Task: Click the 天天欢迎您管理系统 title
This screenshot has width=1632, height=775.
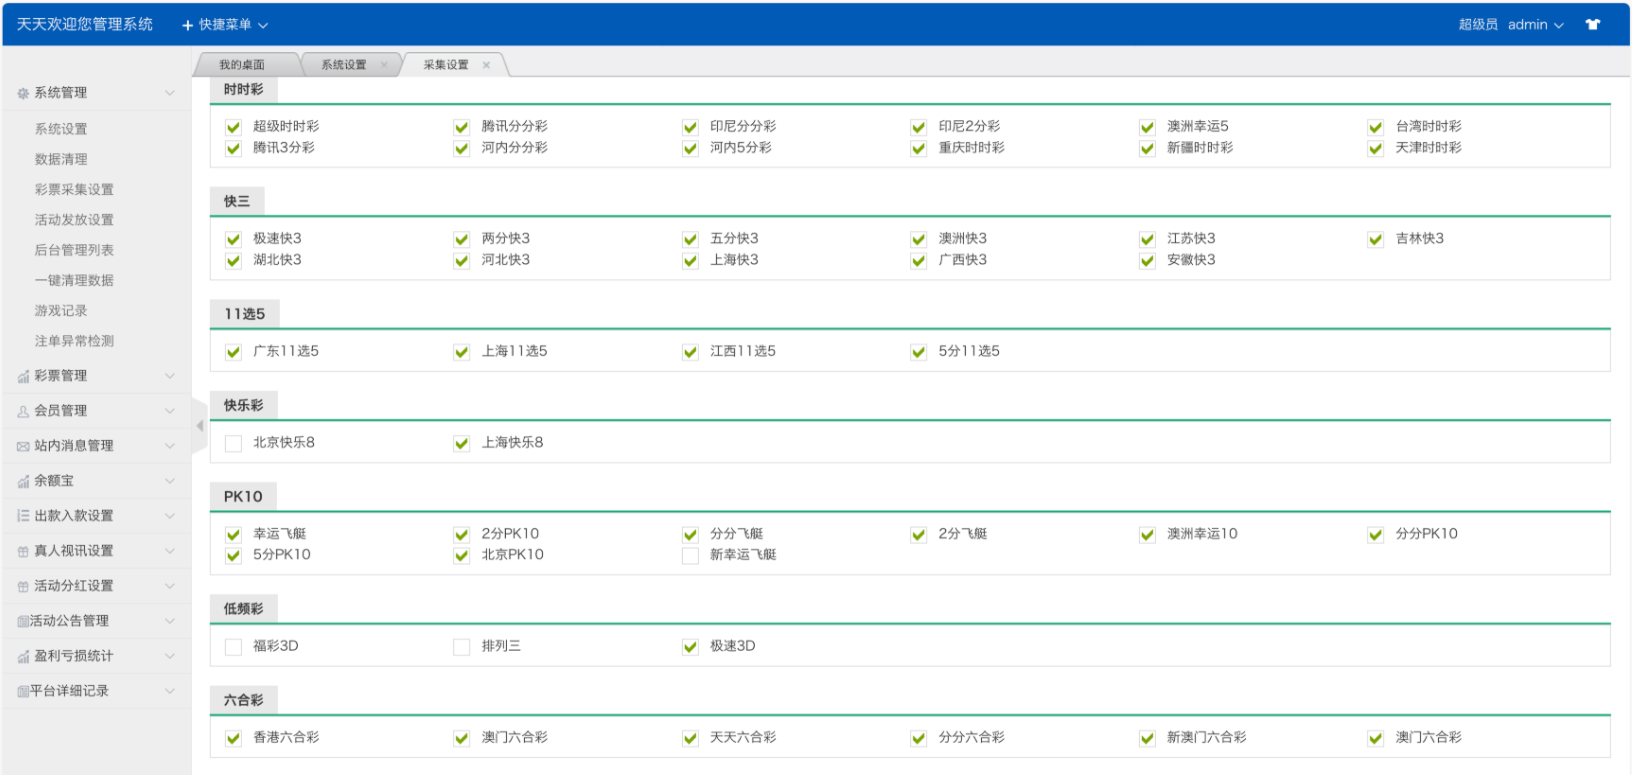Action: click(x=85, y=24)
